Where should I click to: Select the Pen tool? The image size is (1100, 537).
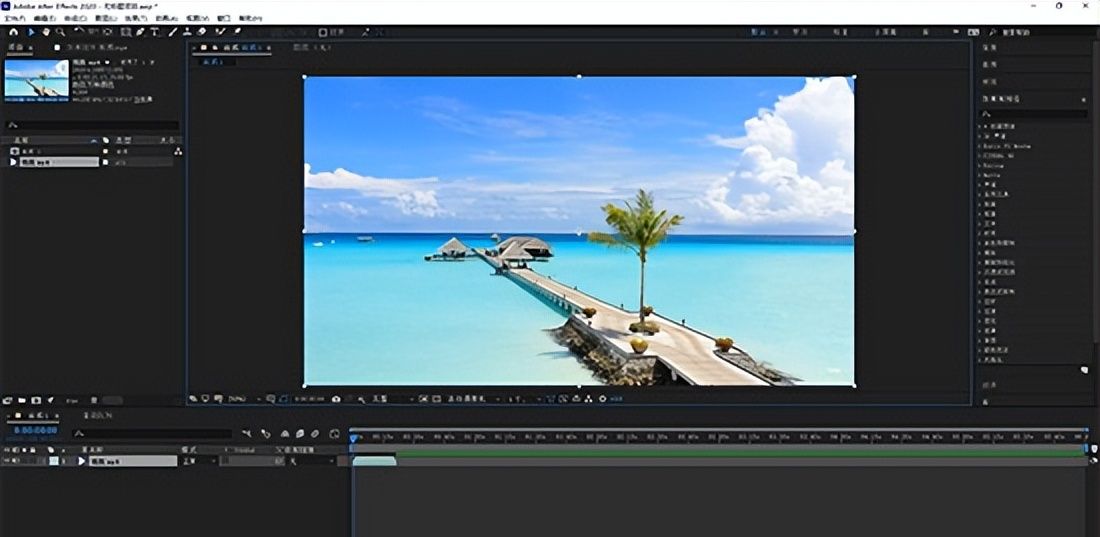140,32
